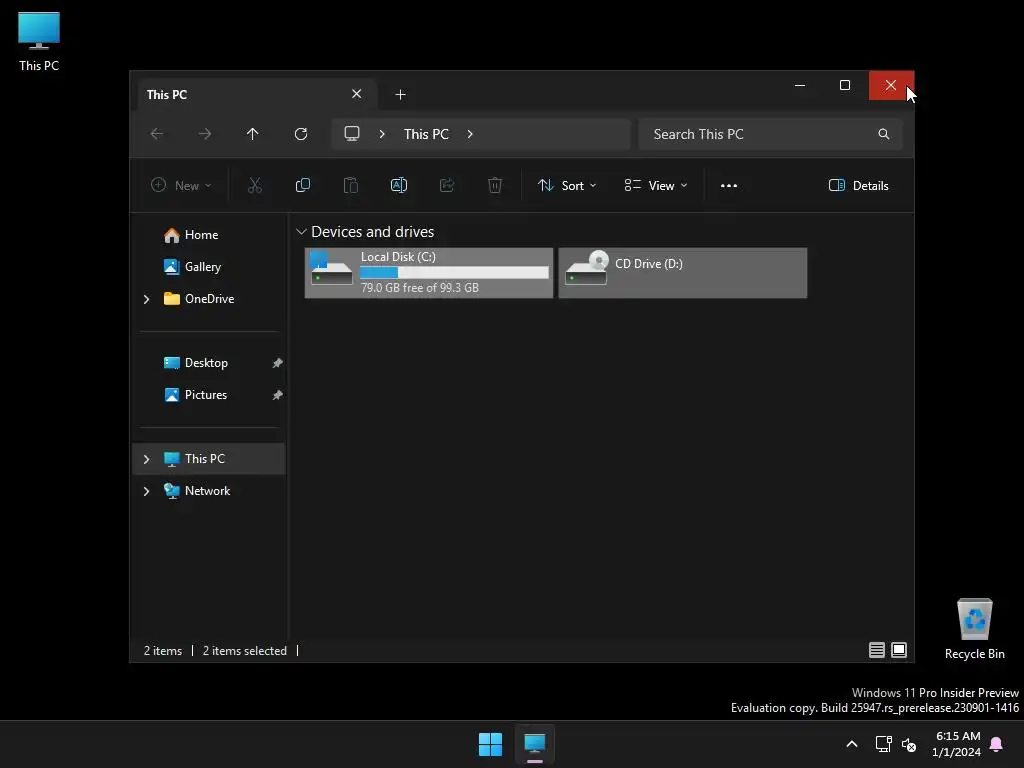Select the Local Disk (C:) drive
1024x768 pixels.
click(429, 272)
